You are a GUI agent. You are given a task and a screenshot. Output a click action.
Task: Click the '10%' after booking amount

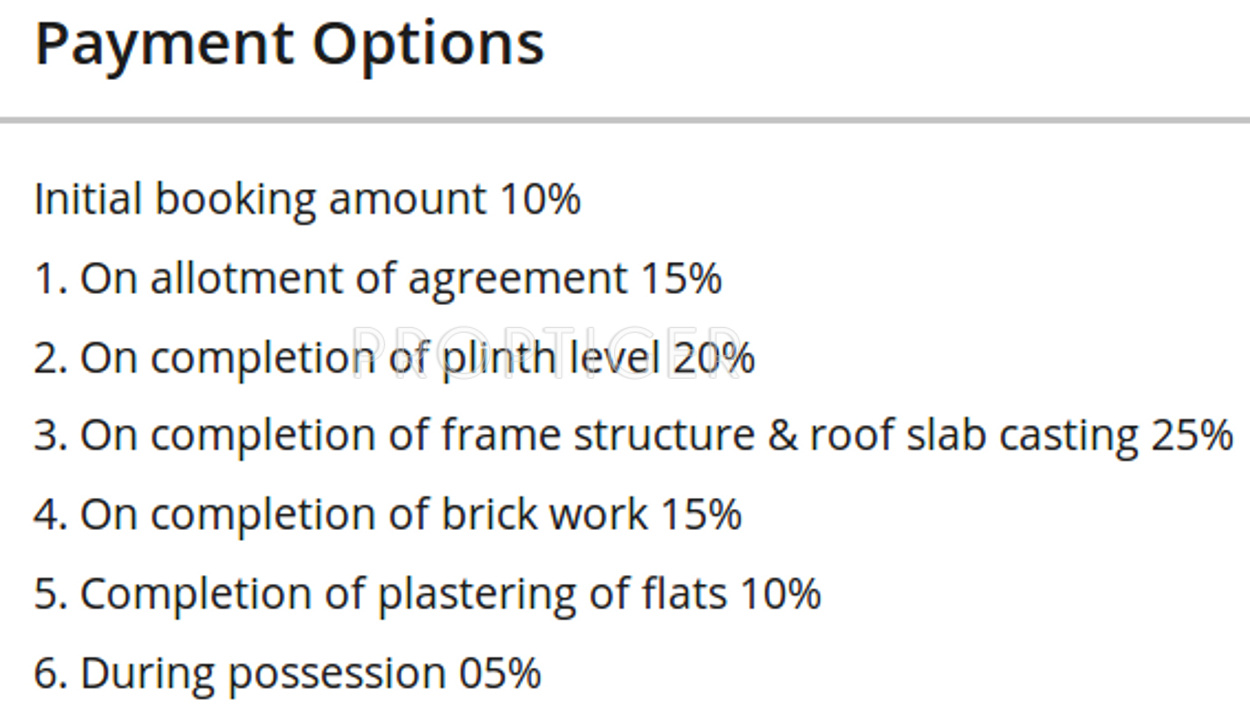540,199
